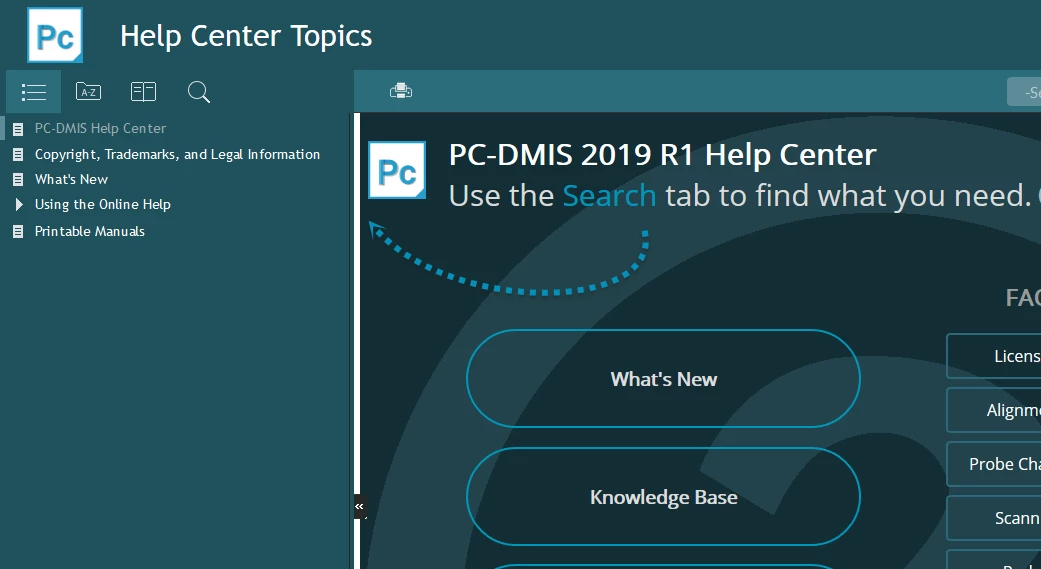Click the Alignme... FAQ button

tap(993, 410)
